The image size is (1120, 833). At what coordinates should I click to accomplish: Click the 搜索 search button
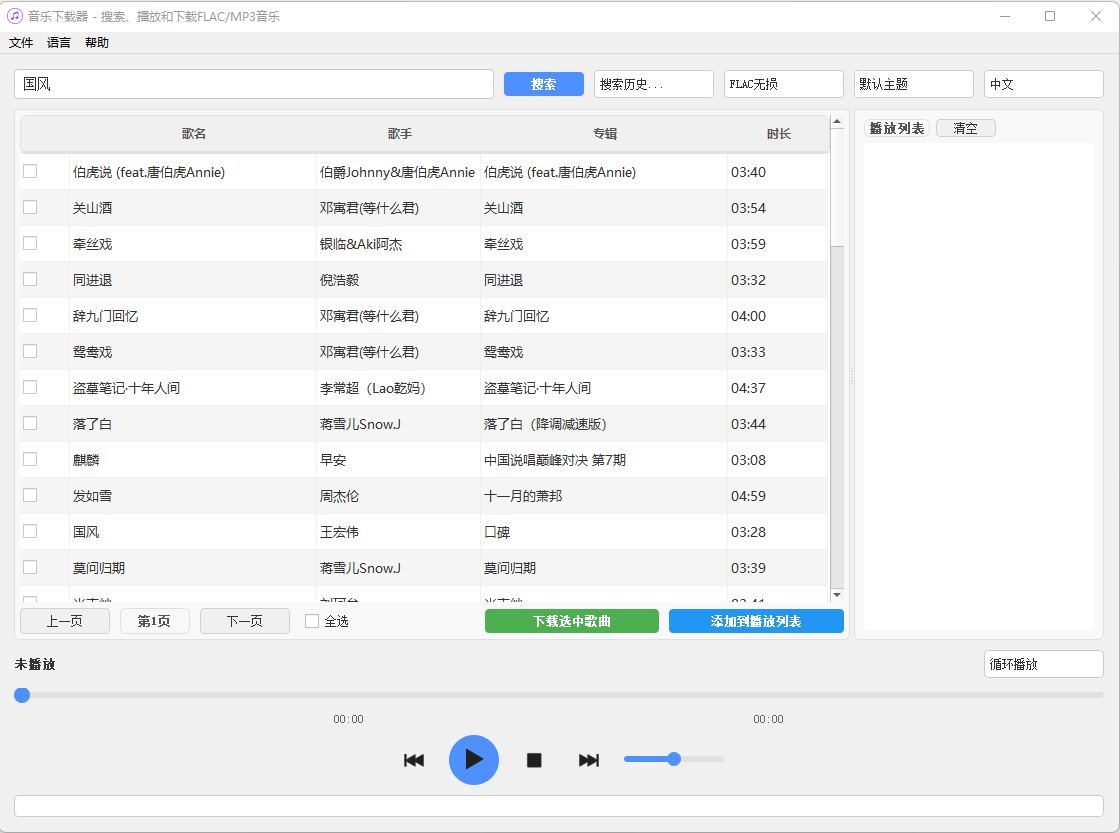pos(543,84)
